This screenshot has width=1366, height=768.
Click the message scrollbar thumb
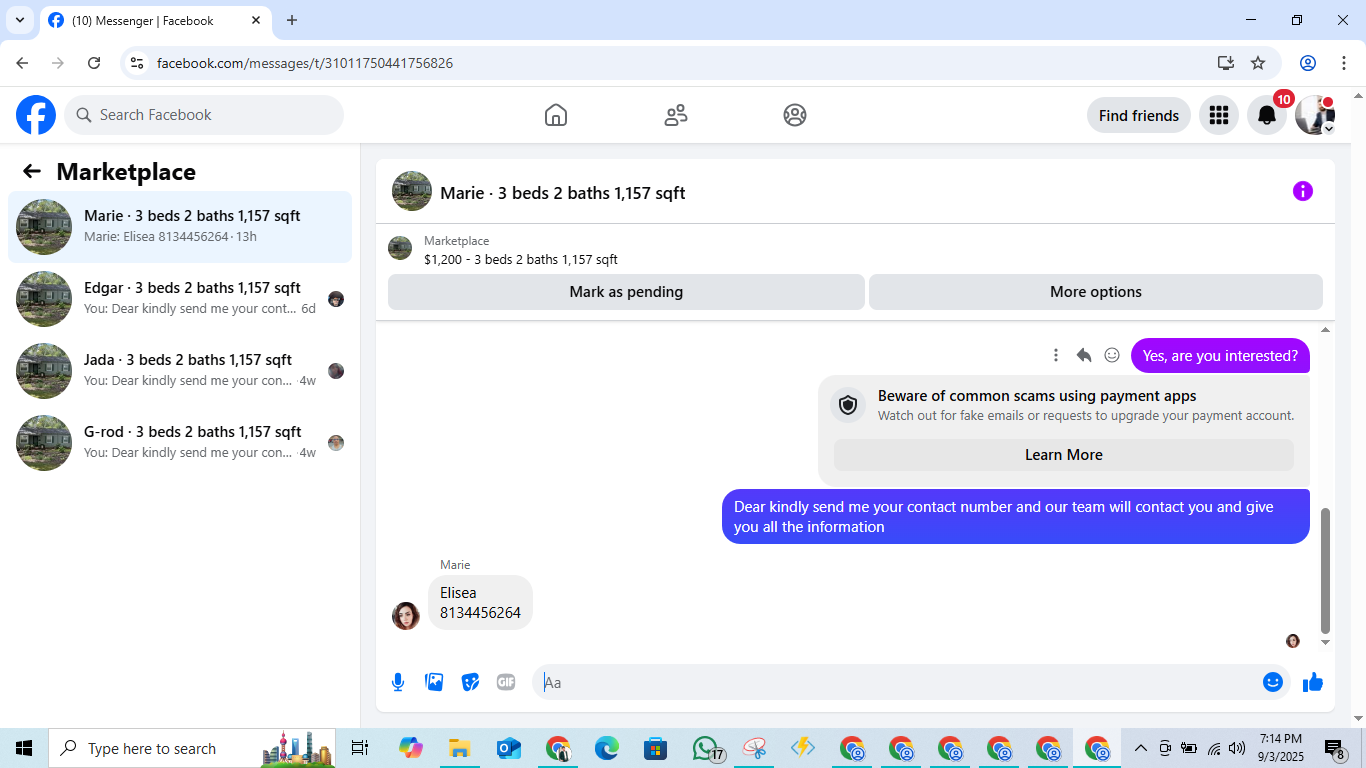pos(1326,570)
